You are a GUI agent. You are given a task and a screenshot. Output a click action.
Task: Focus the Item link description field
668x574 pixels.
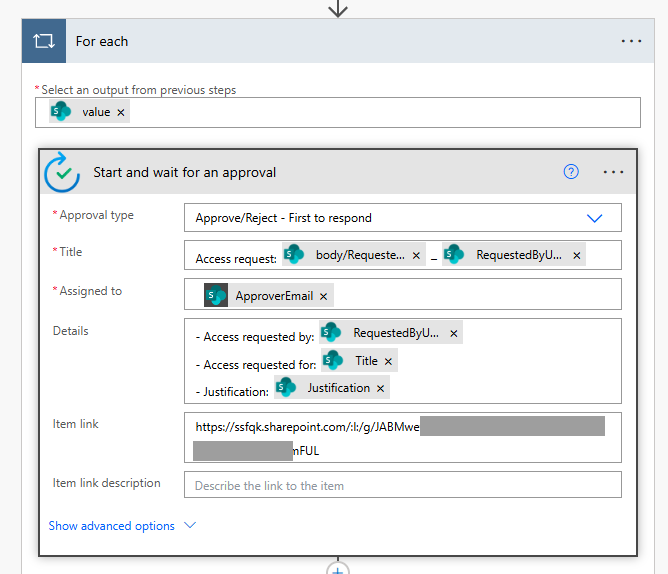click(403, 485)
